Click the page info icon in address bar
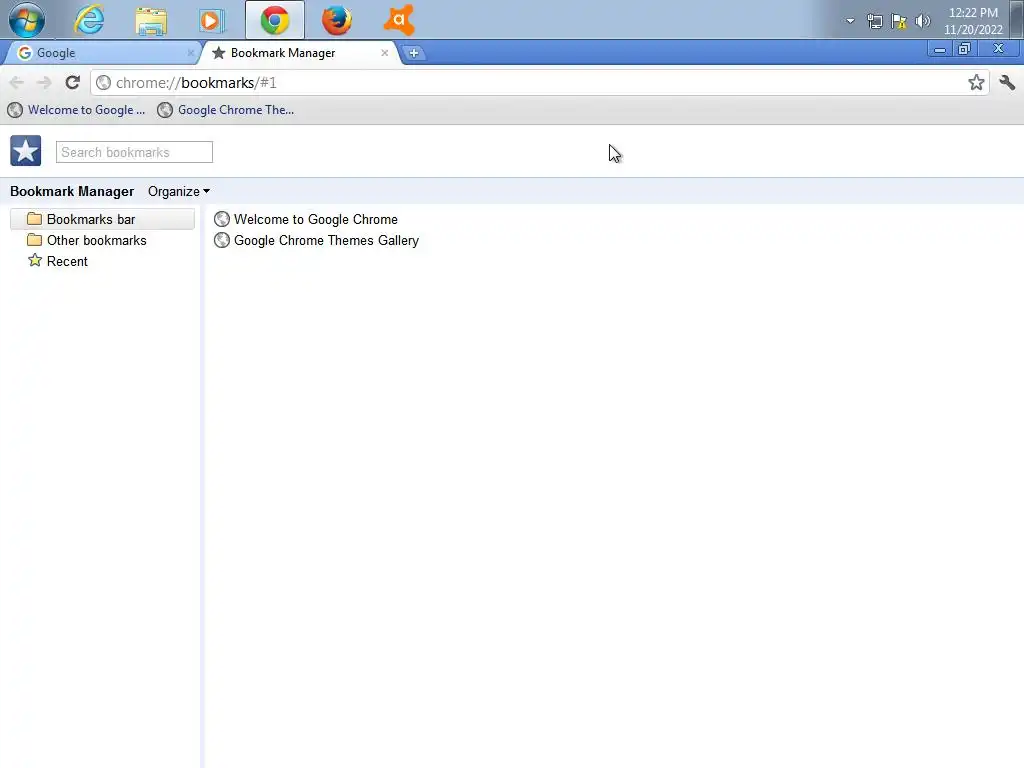 (x=103, y=82)
